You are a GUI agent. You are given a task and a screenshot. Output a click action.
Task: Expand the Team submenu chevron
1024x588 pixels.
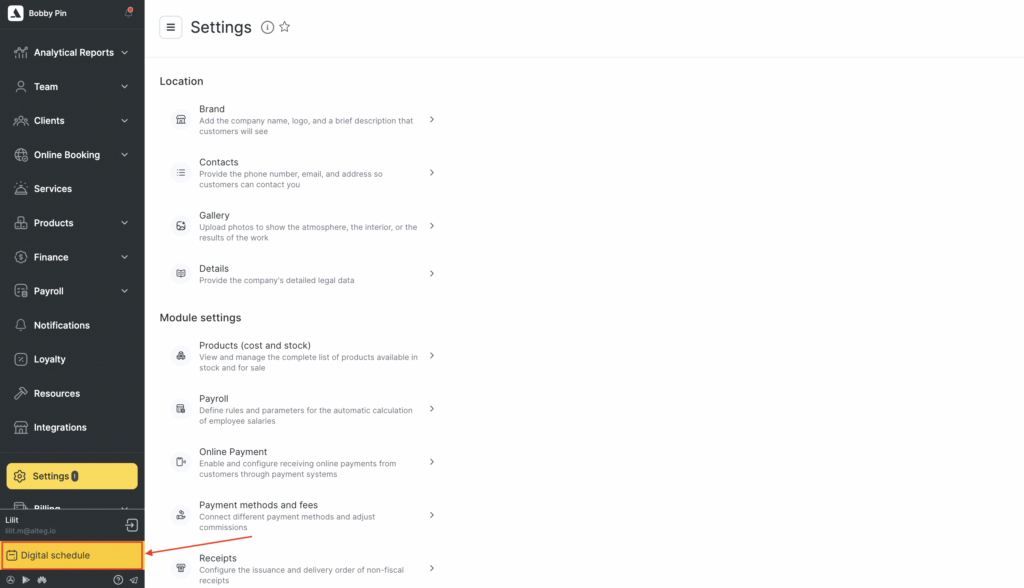pyautogui.click(x=124, y=86)
